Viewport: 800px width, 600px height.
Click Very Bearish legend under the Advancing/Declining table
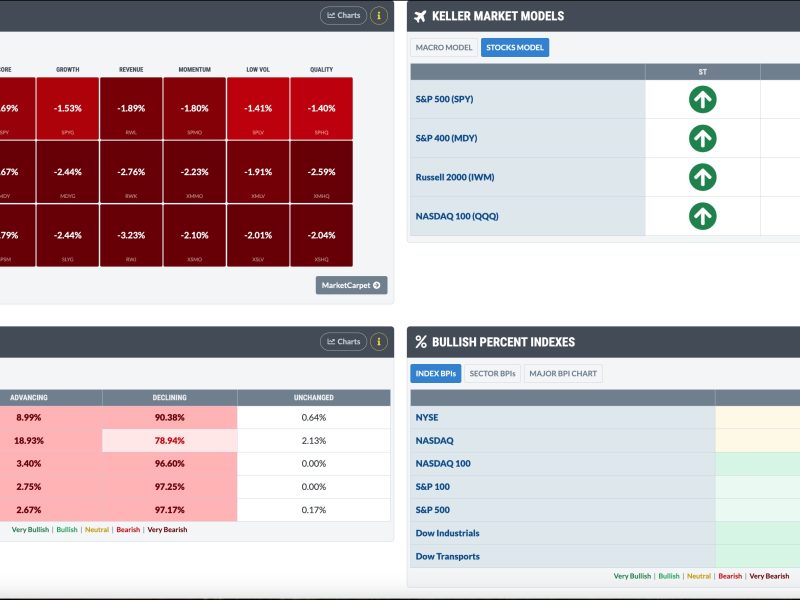167,530
